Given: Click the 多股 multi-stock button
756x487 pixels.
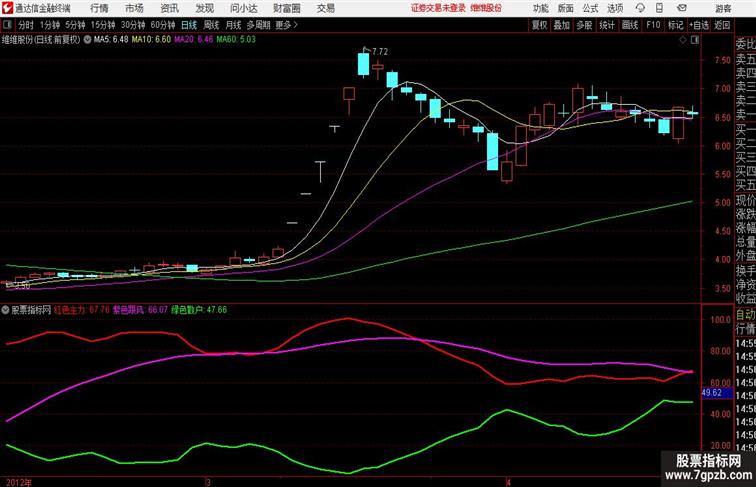Looking at the screenshot, I should click(x=584, y=25).
